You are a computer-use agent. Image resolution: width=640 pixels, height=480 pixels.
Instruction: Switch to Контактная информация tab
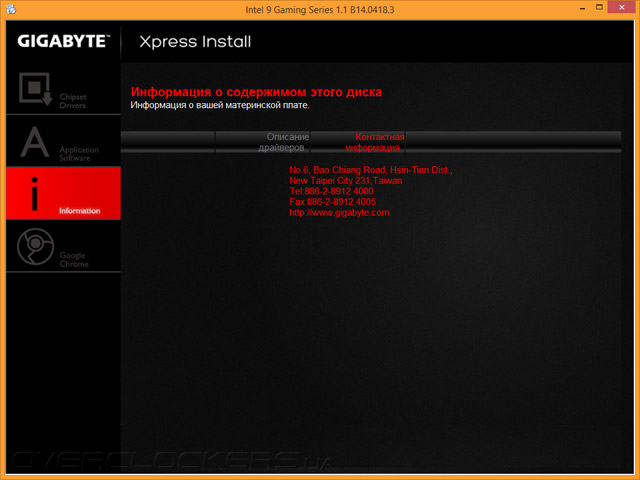click(x=358, y=142)
